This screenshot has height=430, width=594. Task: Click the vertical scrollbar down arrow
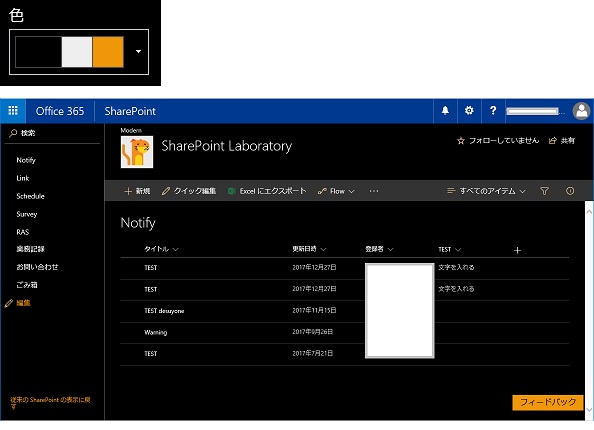[589, 410]
